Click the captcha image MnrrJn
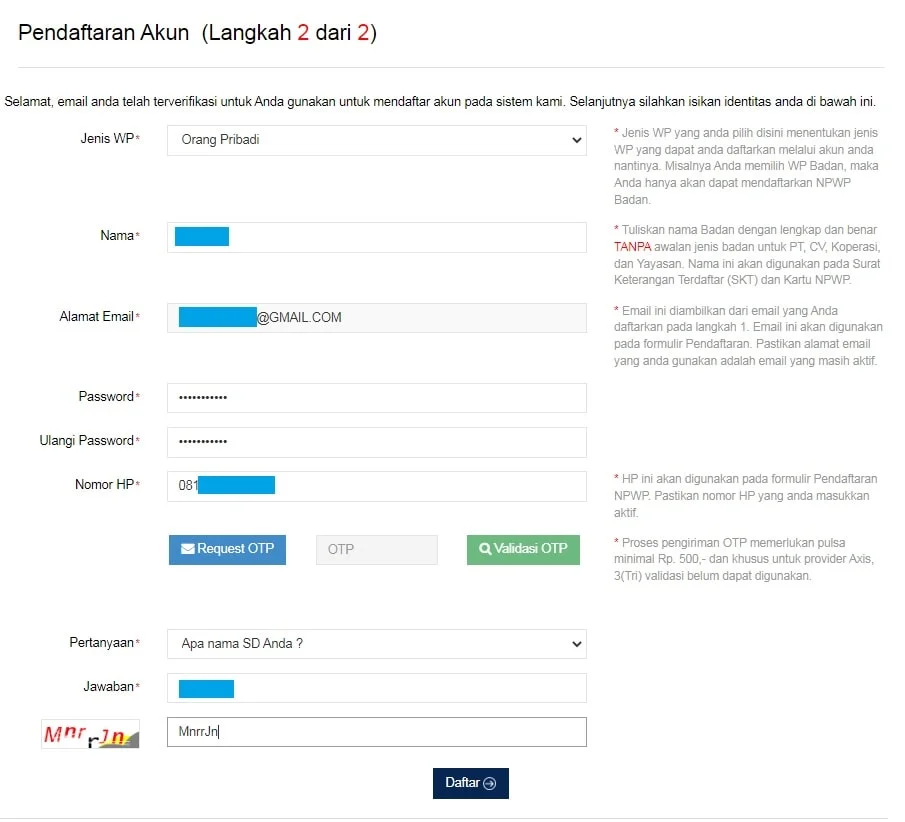The height and width of the screenshot is (822, 905). [x=90, y=734]
